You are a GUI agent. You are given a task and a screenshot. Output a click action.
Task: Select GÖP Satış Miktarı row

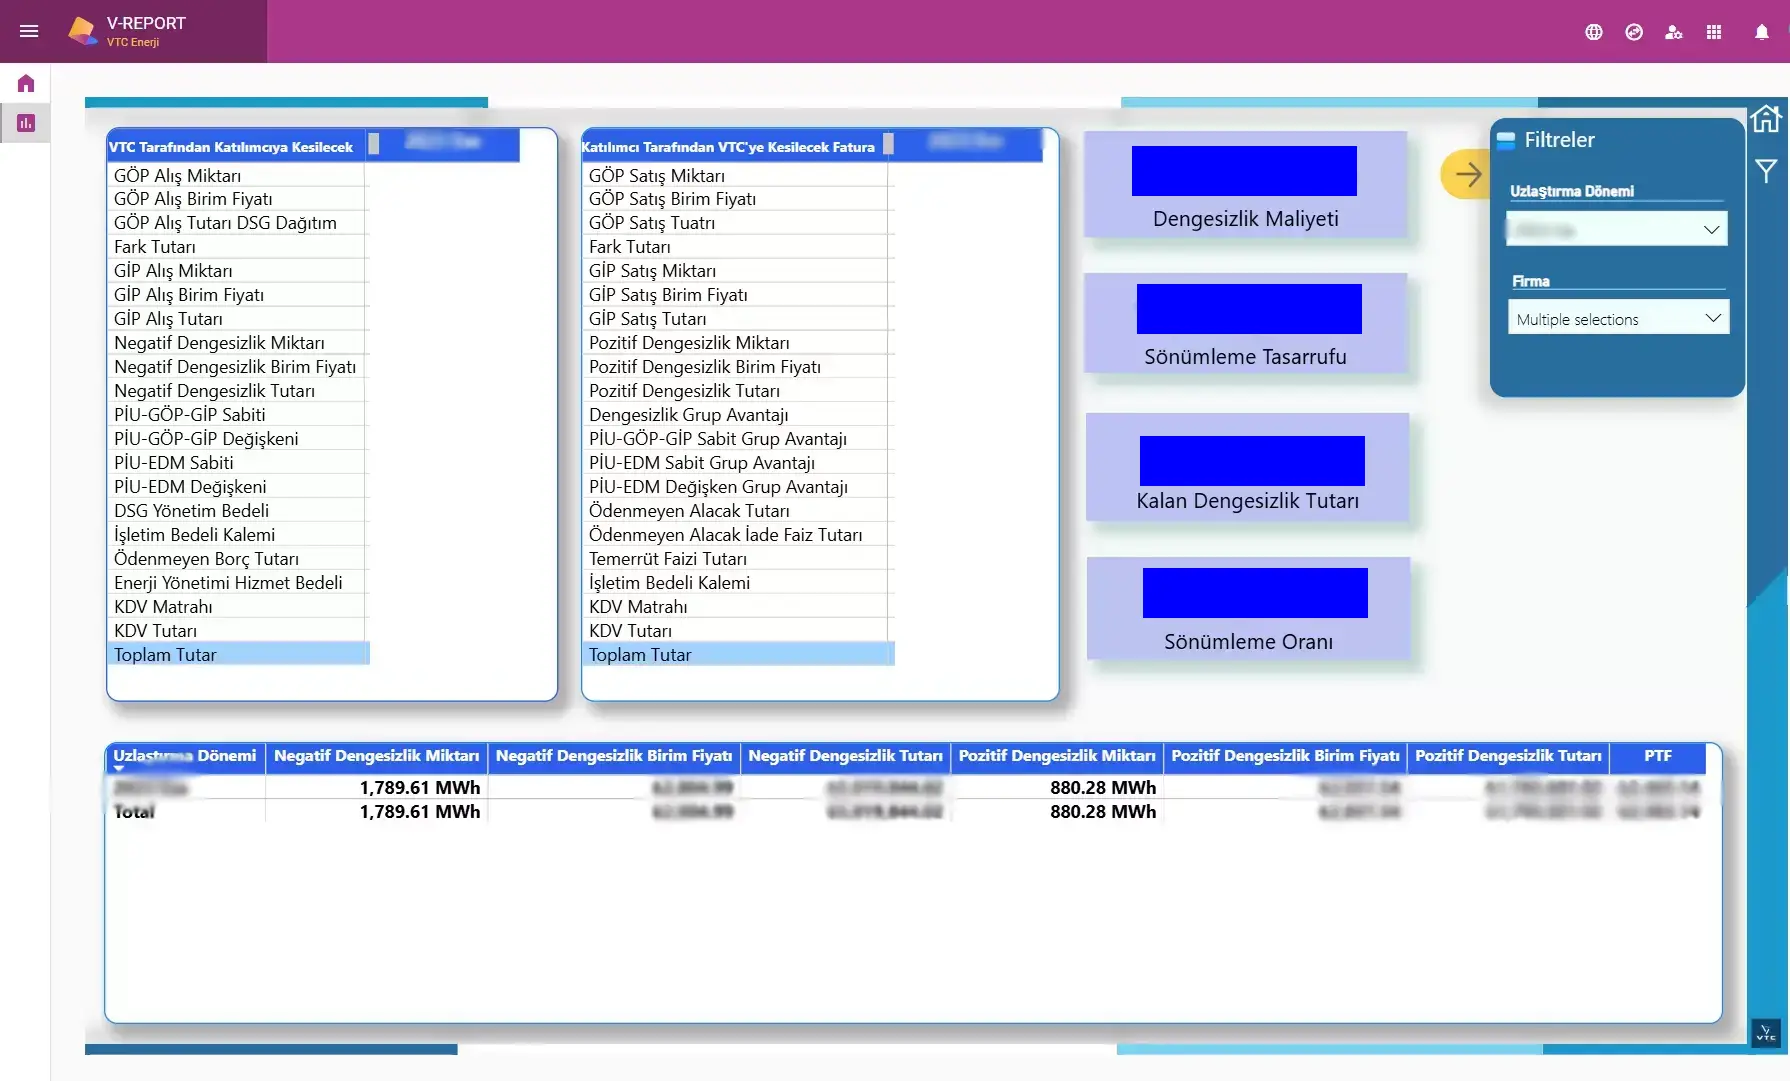click(656, 176)
